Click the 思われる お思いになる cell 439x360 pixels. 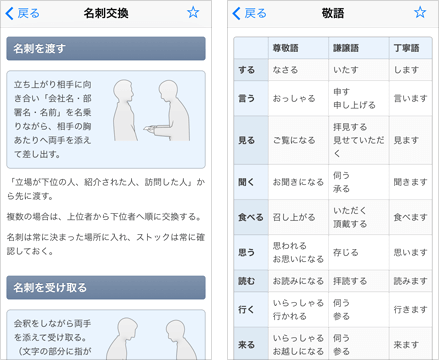pyautogui.click(x=298, y=252)
